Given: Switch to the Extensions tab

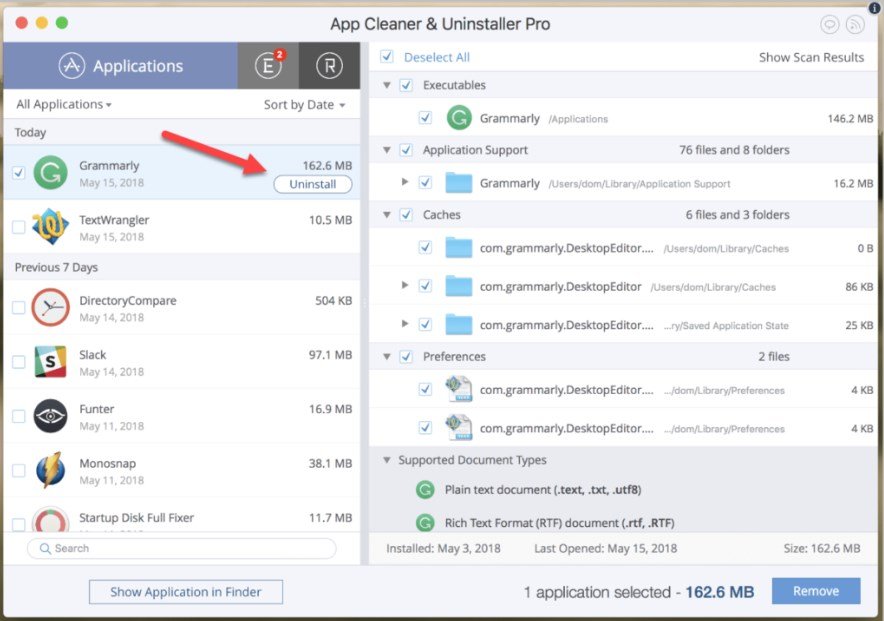Looking at the screenshot, I should tap(268, 66).
